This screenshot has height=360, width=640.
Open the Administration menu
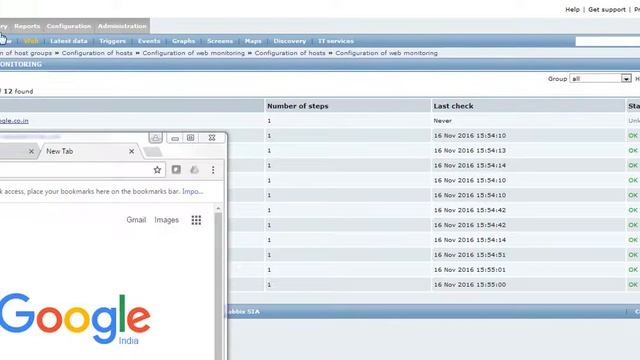122,26
